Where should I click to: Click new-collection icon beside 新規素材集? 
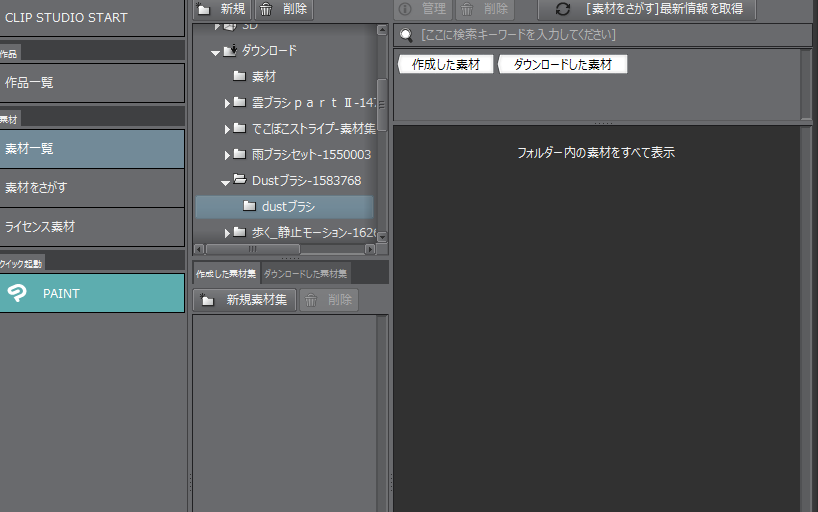[207, 300]
